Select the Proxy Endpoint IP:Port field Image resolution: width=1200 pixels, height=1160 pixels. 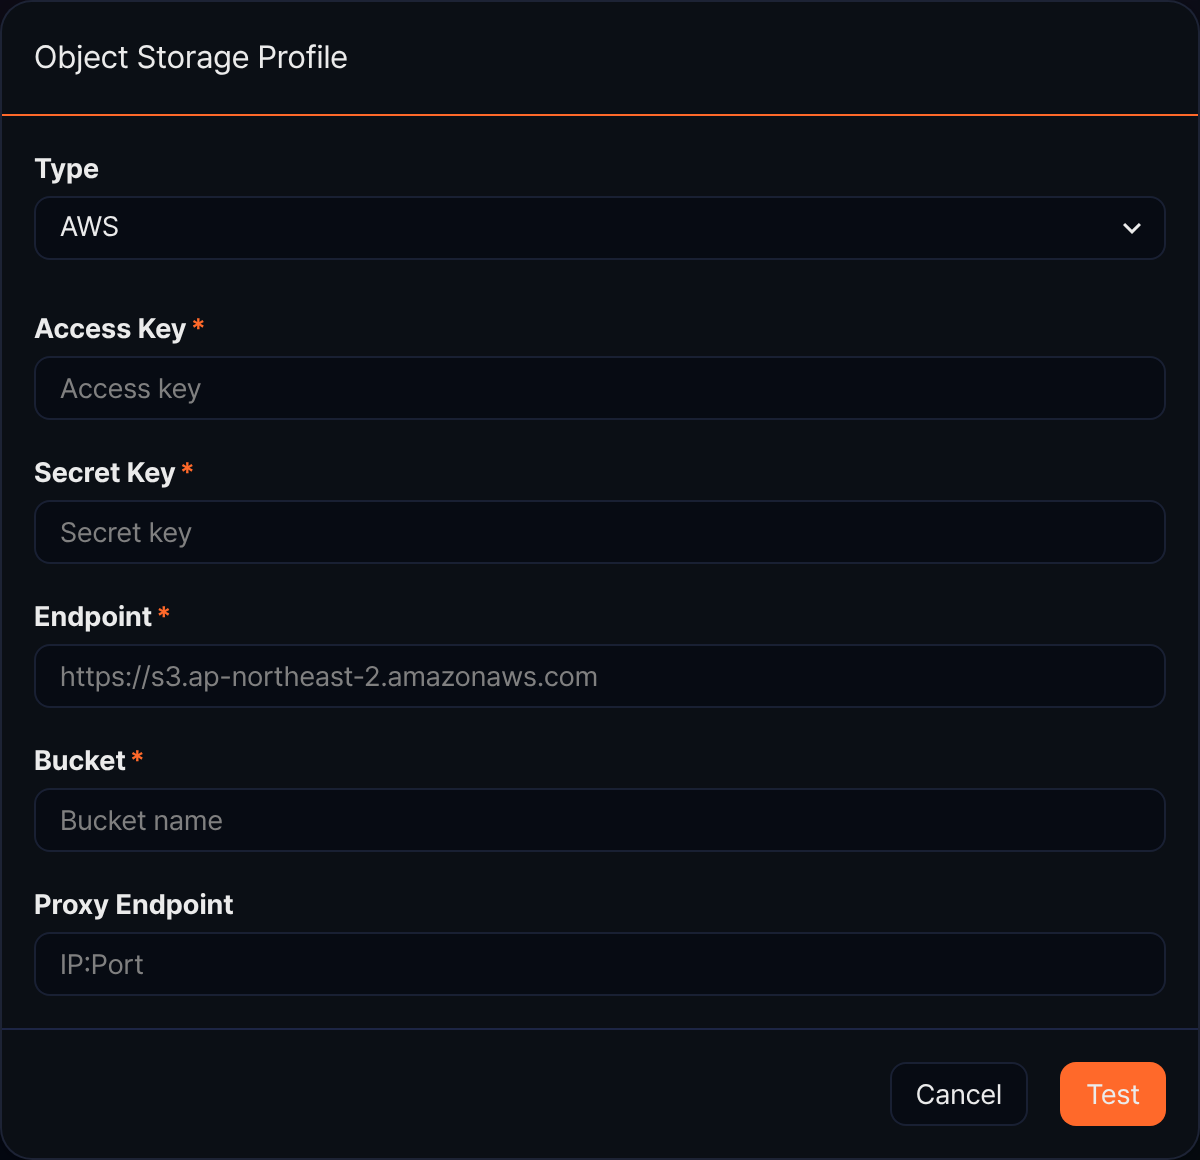click(x=600, y=964)
